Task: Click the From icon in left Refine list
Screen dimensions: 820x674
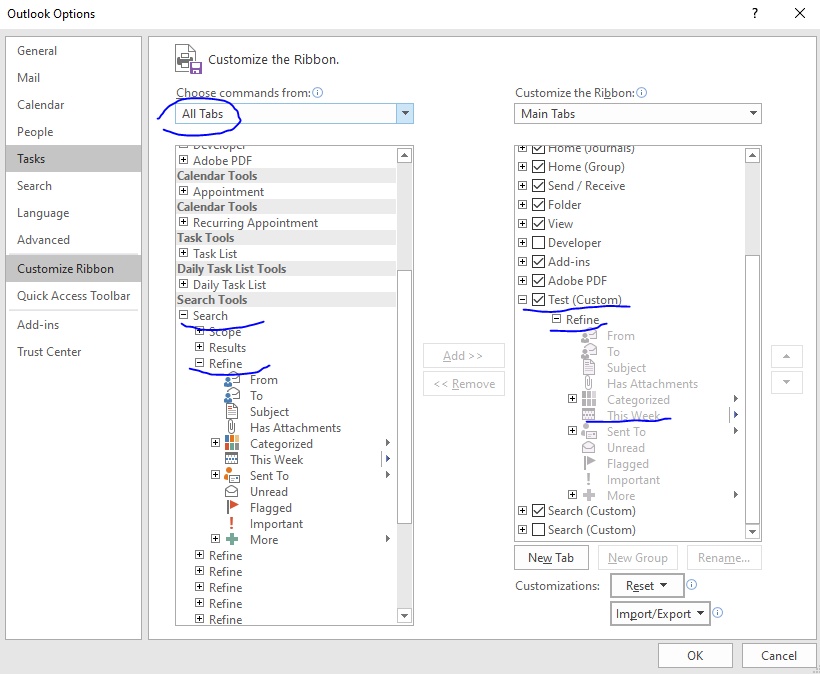Action: [232, 380]
